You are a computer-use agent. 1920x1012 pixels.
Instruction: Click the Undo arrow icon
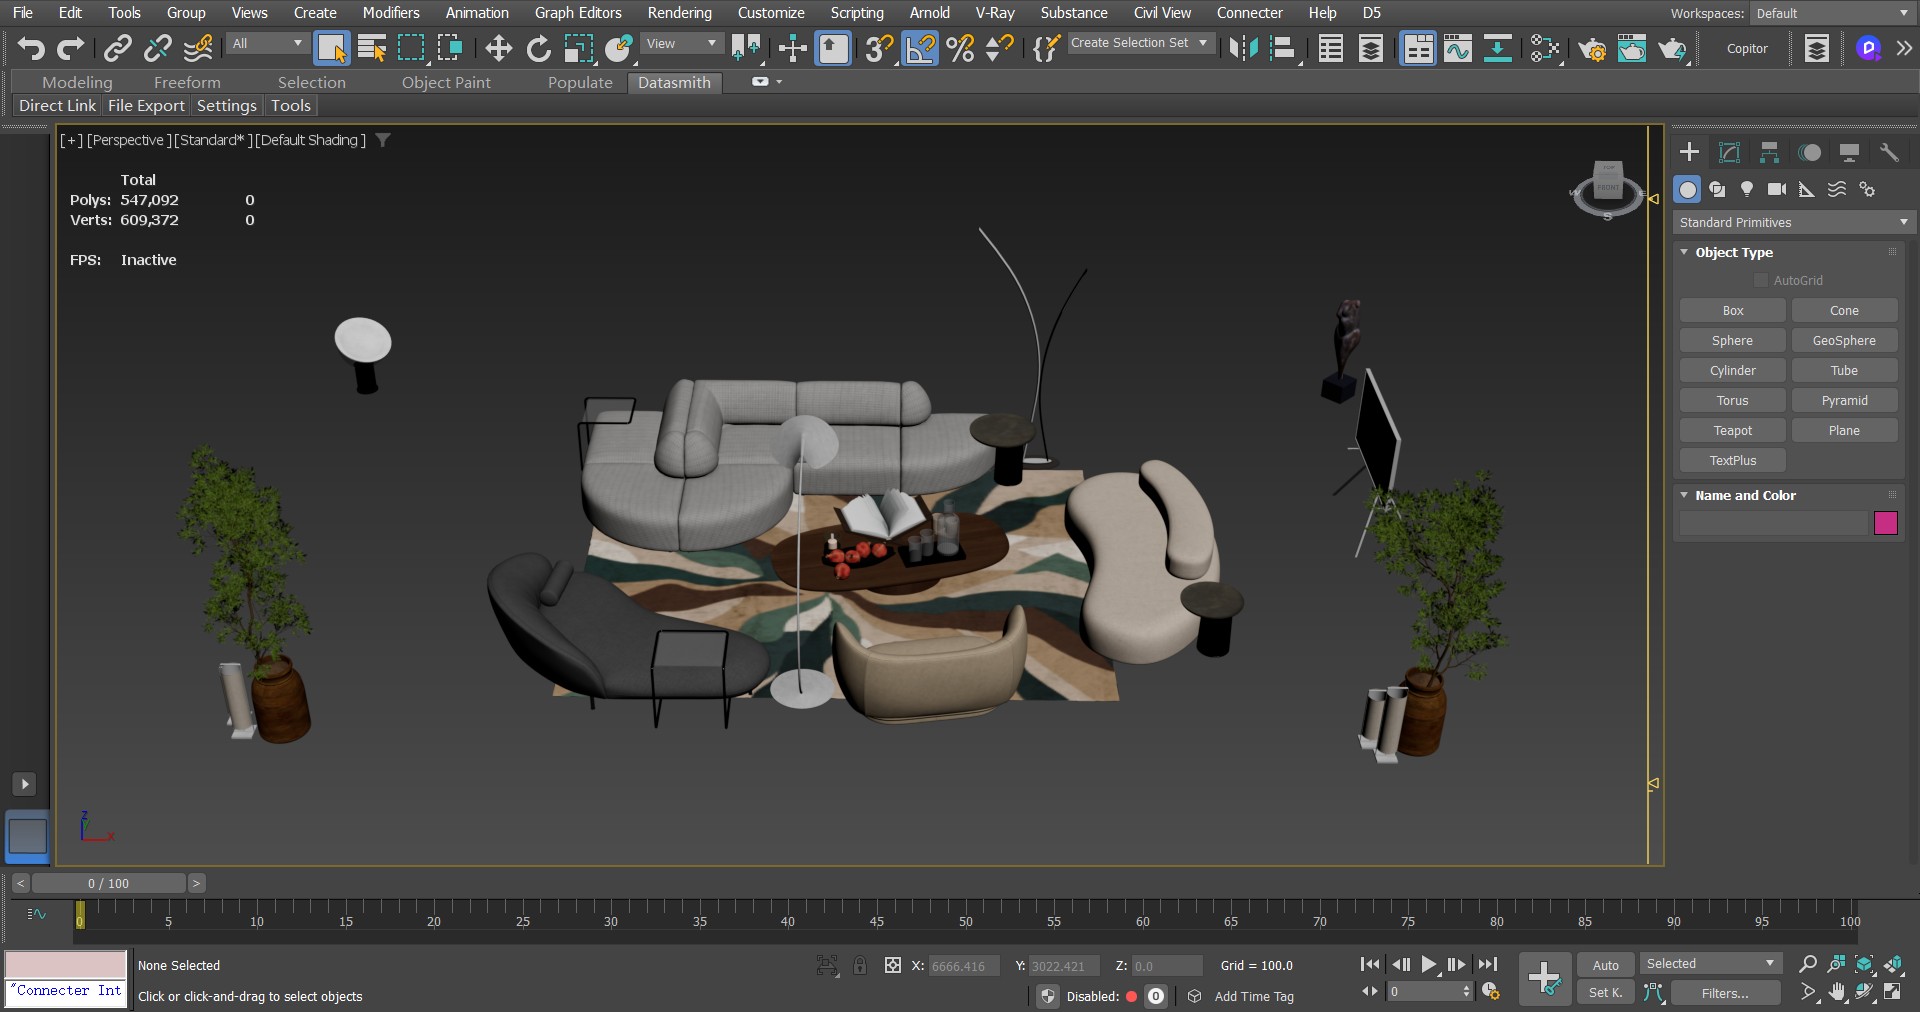pos(31,48)
